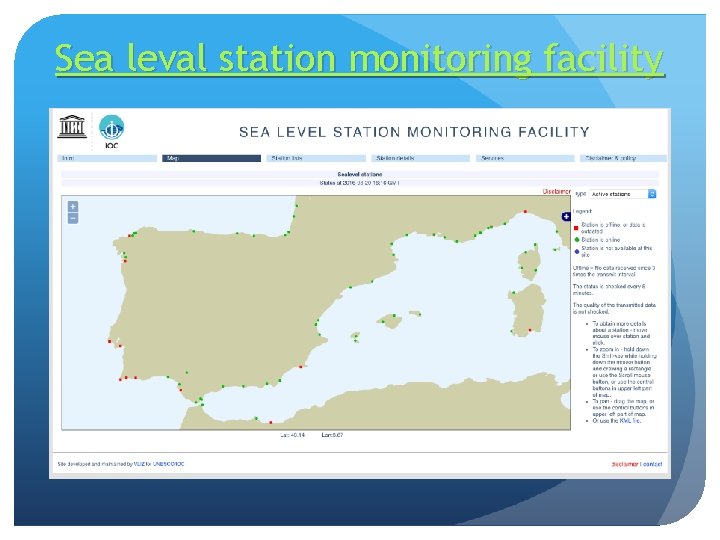Click the UNESCO temple logo

click(72, 126)
